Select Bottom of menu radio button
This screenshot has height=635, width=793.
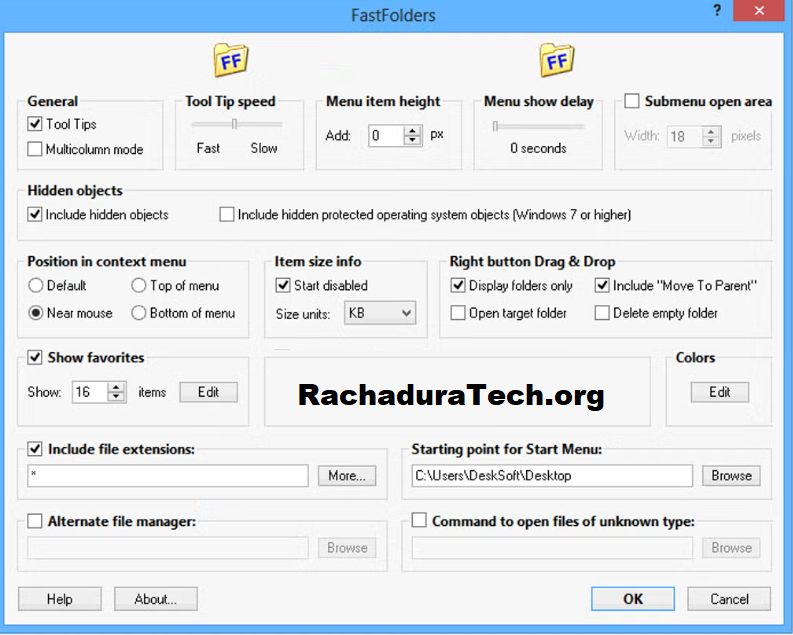coord(139,313)
